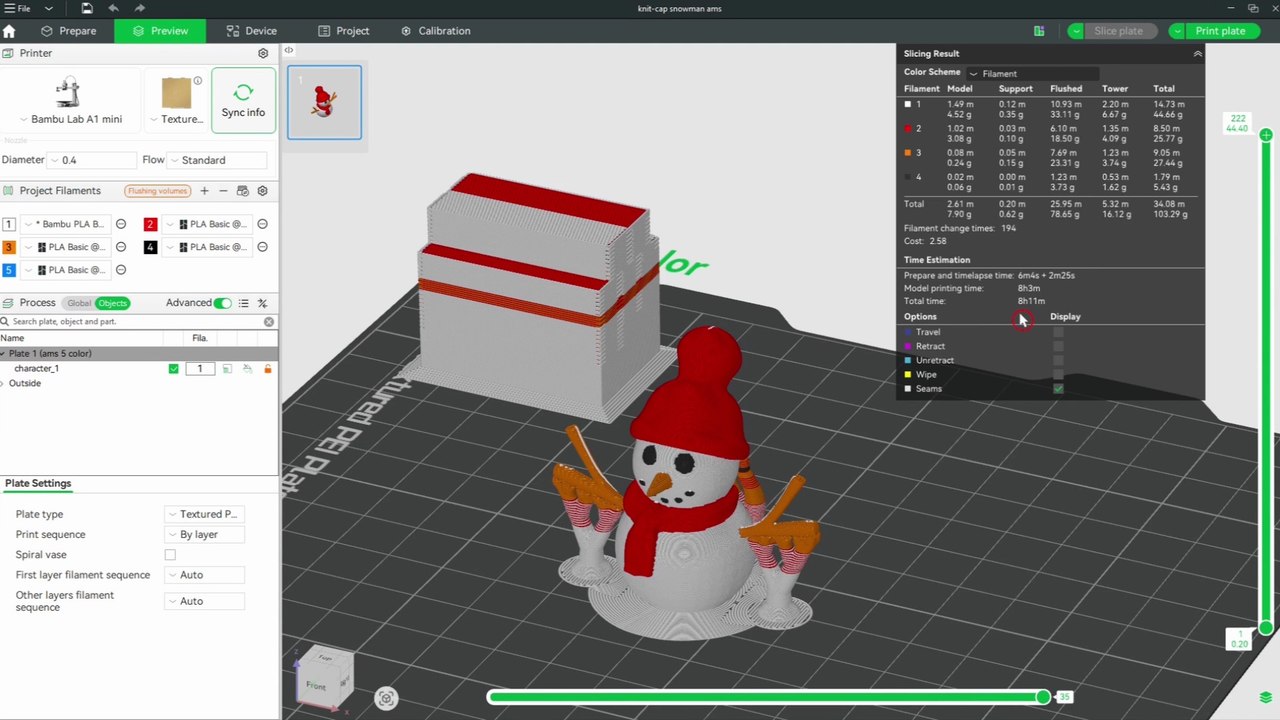This screenshot has width=1280, height=720.
Task: Open process settings list icon
Action: 243,303
